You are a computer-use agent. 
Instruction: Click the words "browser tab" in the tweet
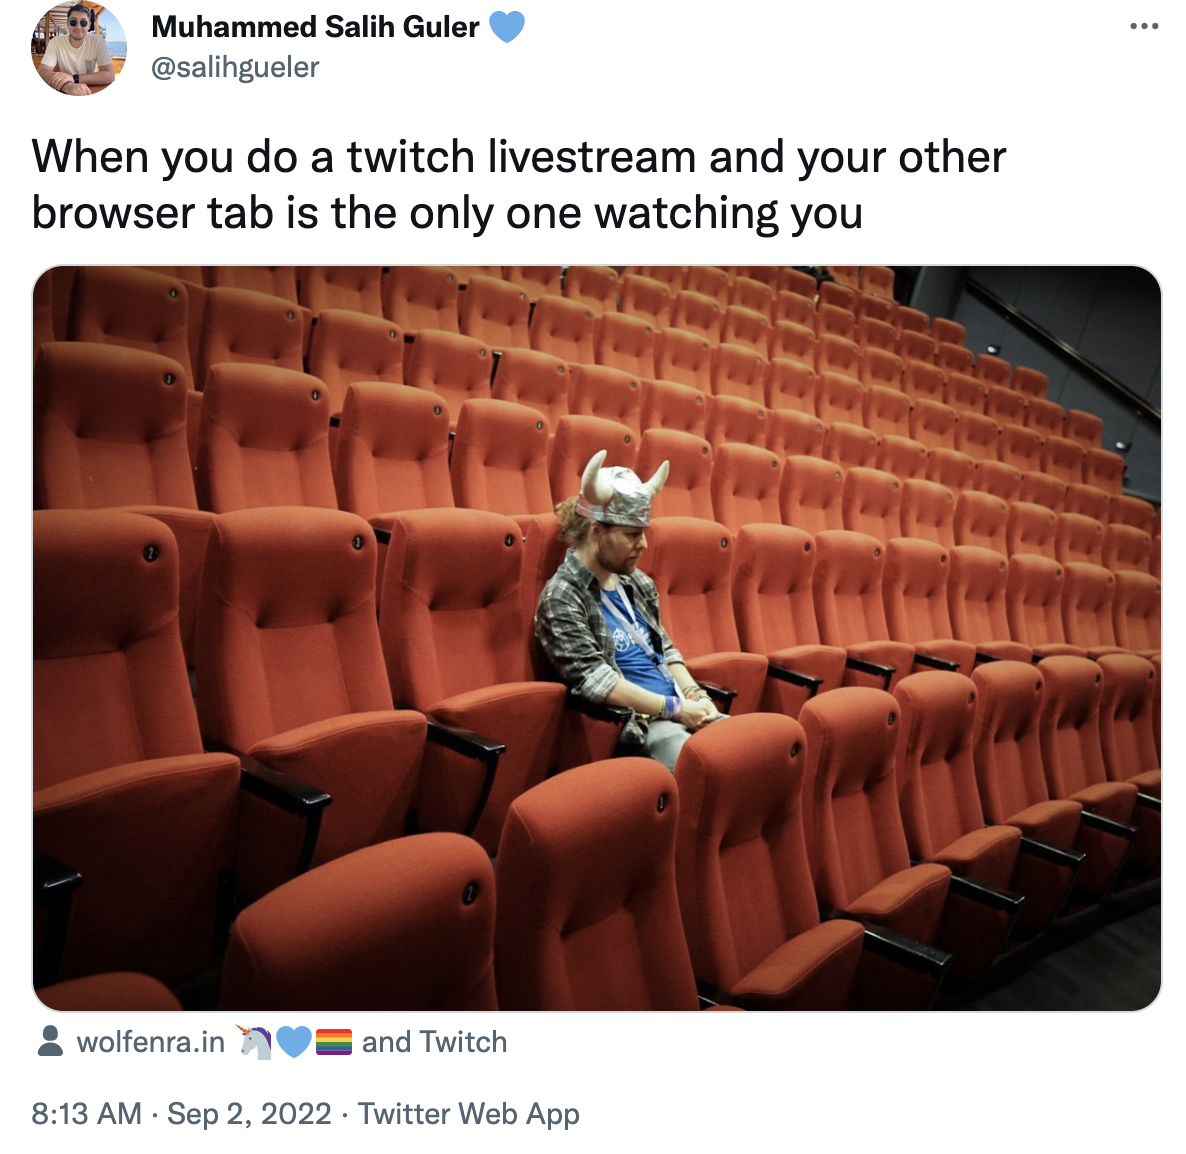click(152, 213)
